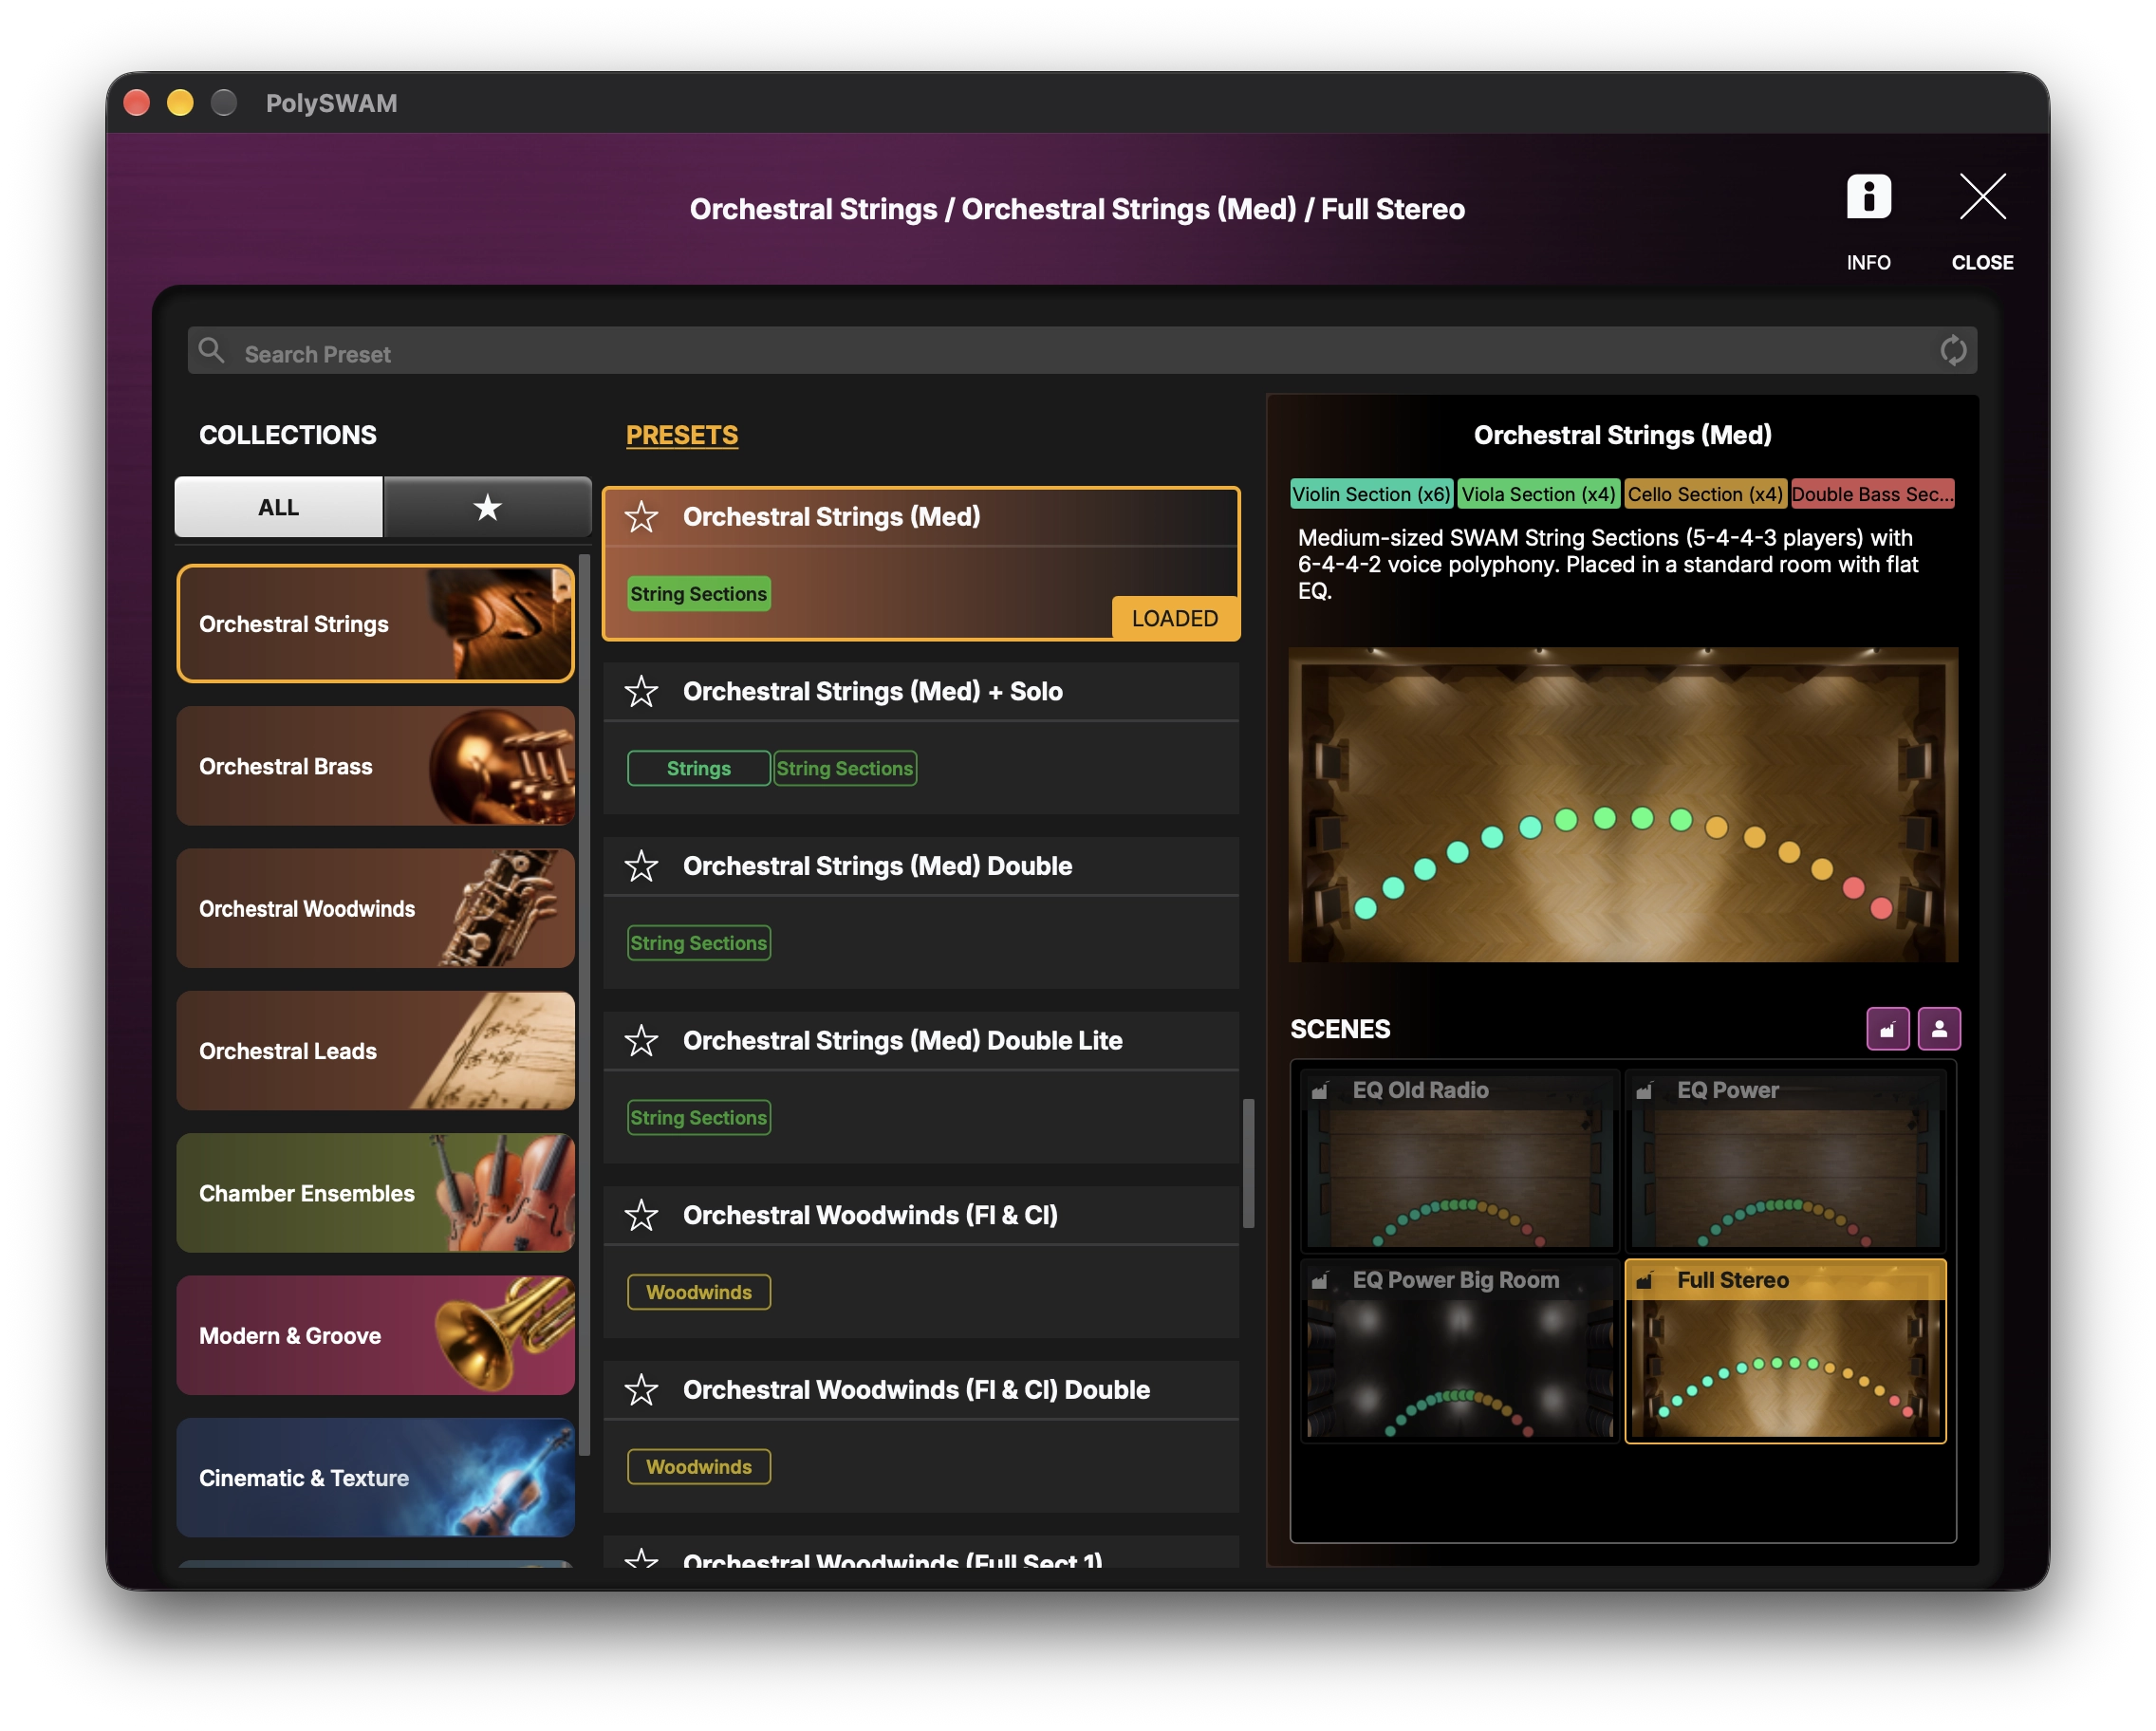The height and width of the screenshot is (1731, 2156).
Task: Open the Modern & Groove collection
Action: 375,1335
